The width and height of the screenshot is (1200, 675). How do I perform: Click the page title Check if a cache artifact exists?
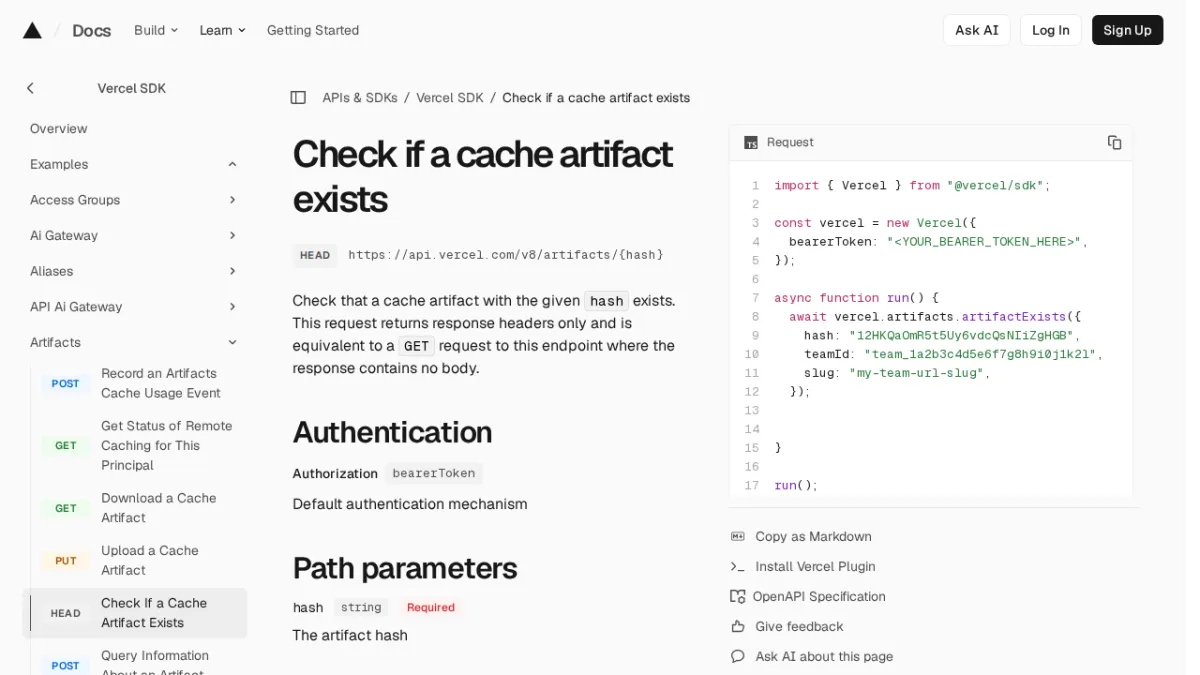tap(483, 176)
